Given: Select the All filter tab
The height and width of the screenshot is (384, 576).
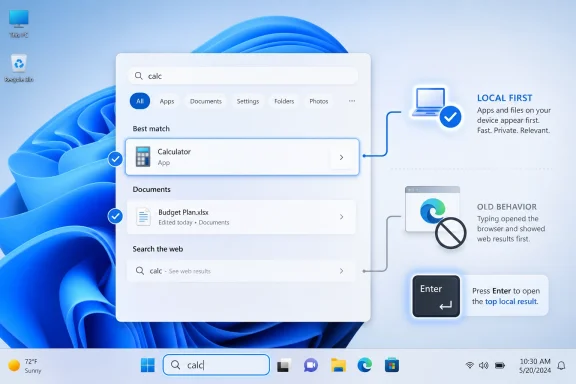Looking at the screenshot, I should click(x=140, y=101).
